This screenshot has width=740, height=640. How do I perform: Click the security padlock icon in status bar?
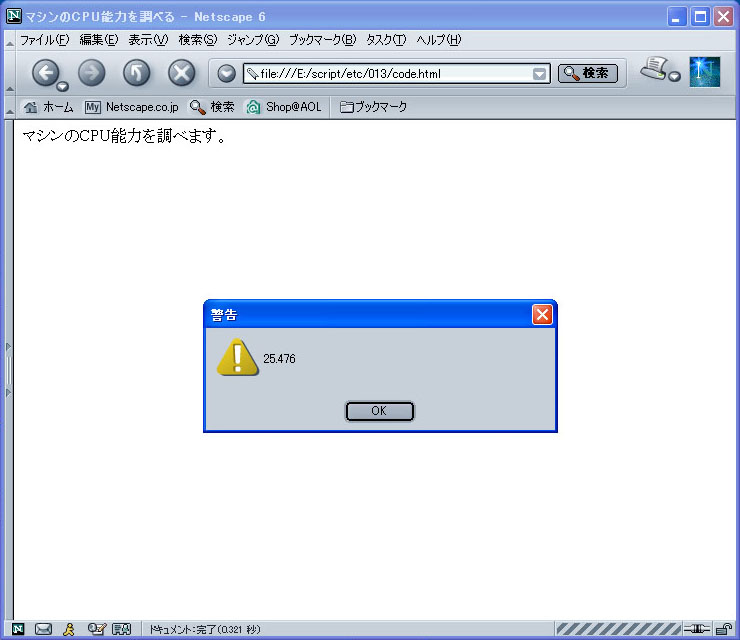tap(723, 629)
